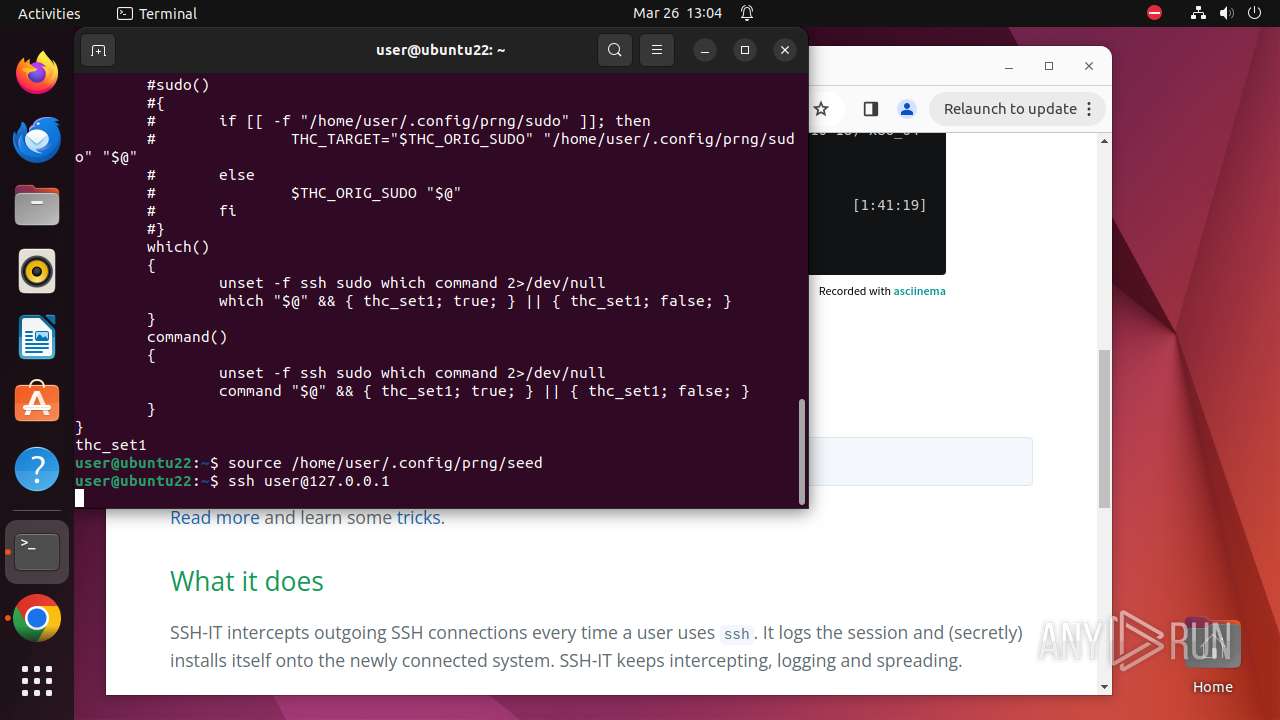Close the terminal window
The width and height of the screenshot is (1280, 720).
point(785,50)
